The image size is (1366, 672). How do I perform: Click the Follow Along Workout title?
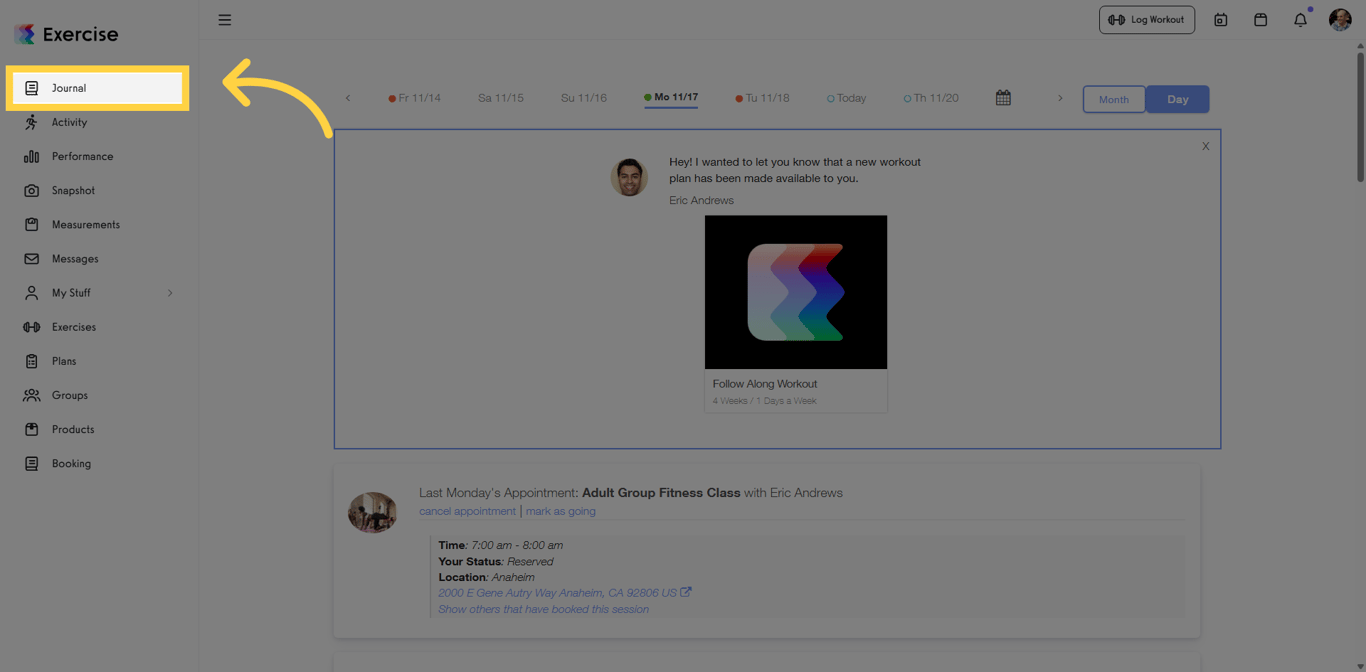pos(765,384)
